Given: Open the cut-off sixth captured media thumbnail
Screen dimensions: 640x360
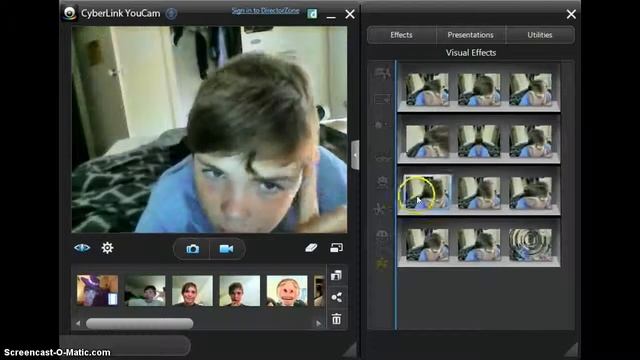Looking at the screenshot, I should pos(319,291).
